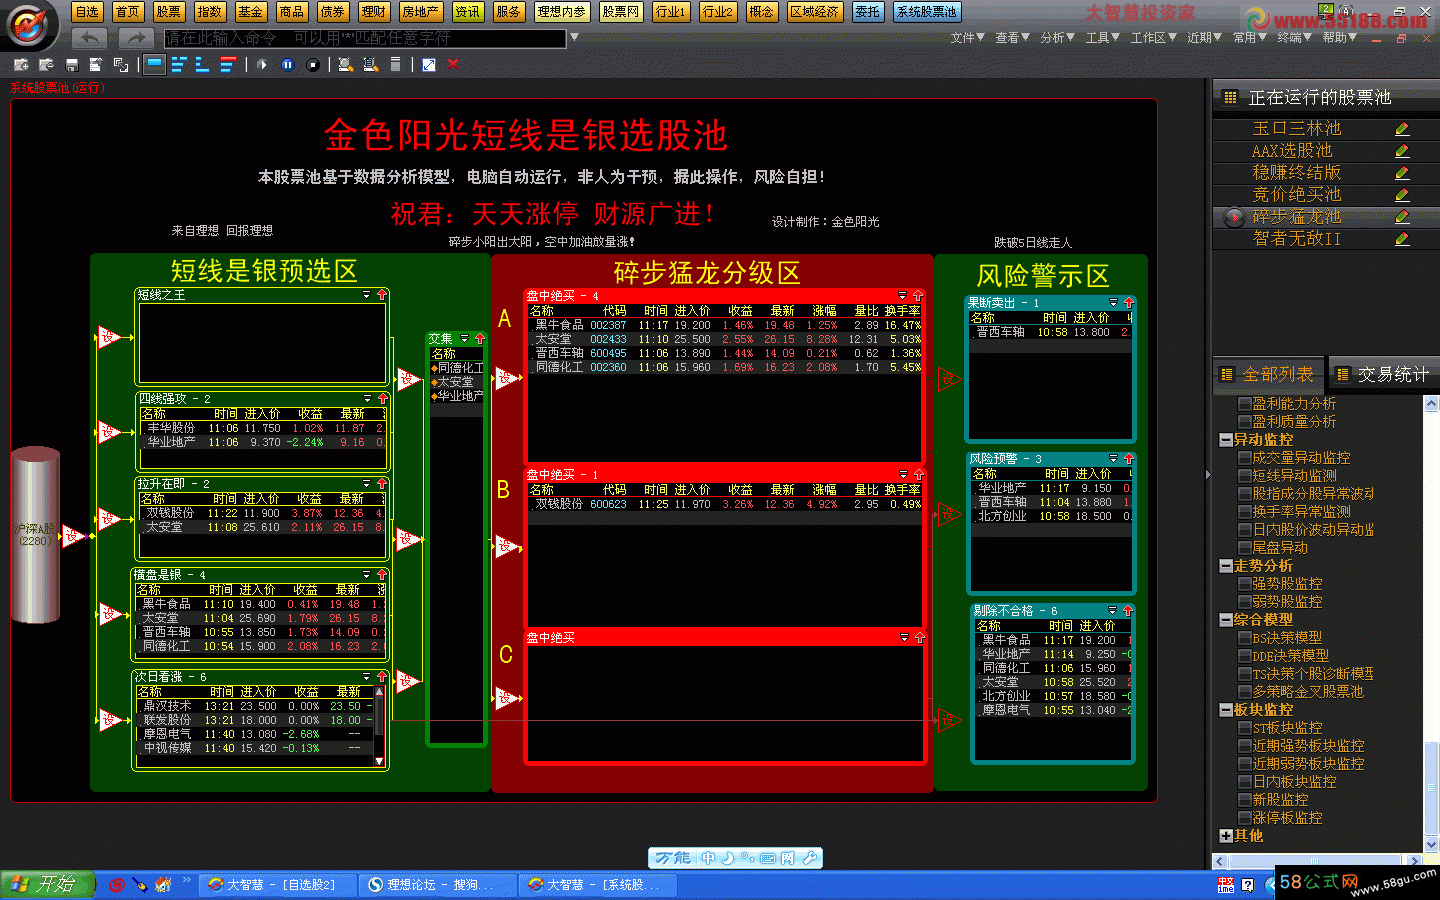This screenshot has height=900, width=1440.
Task: Edit the AAX选股池 pool via pencil icon
Action: (1402, 151)
